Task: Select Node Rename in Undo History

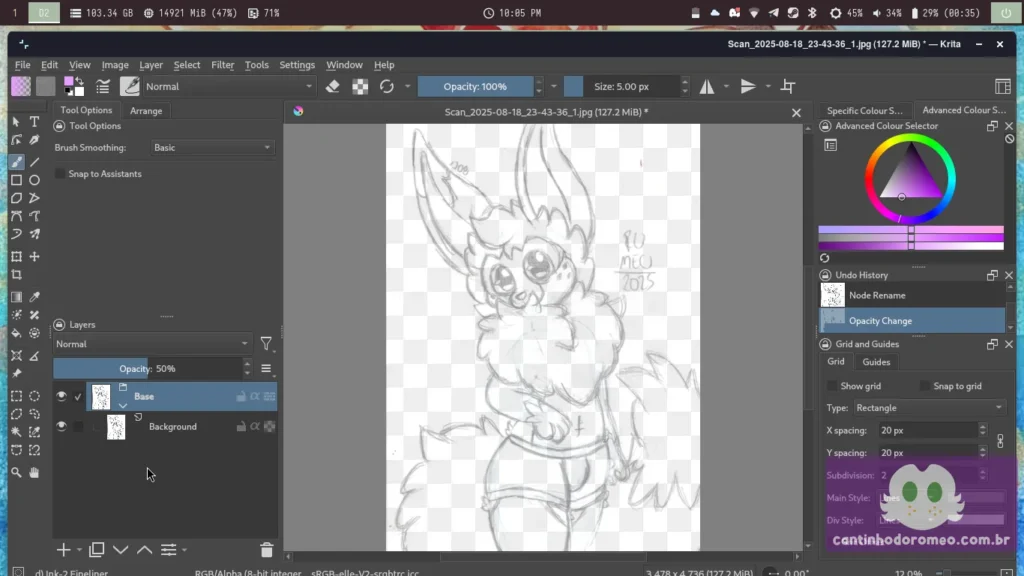Action: (912, 295)
